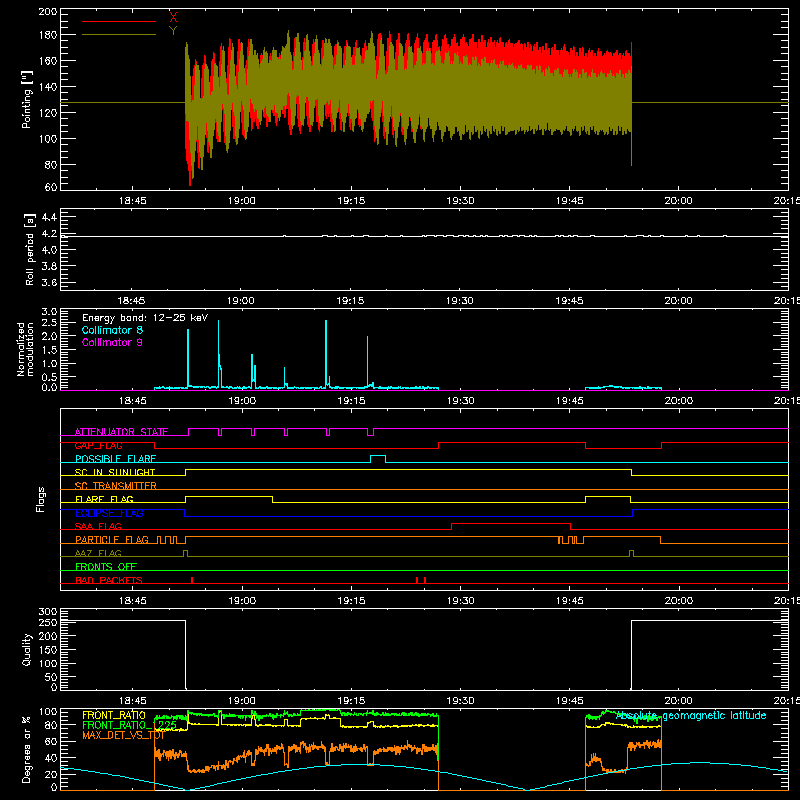Click the red SAA_FLAG raised segment
Viewport: 800px width, 800px height.
click(x=511, y=524)
